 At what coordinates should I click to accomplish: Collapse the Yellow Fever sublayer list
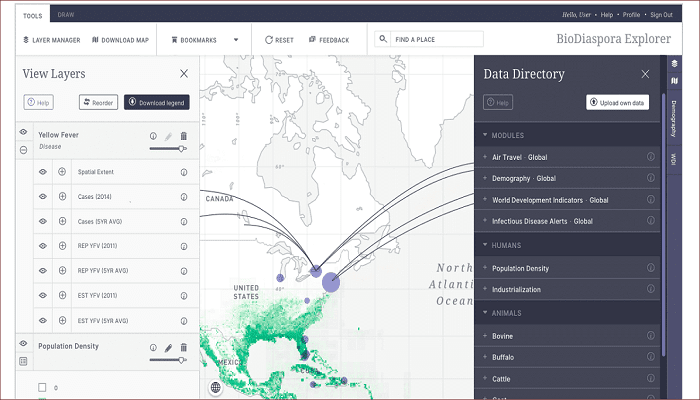tap(23, 150)
